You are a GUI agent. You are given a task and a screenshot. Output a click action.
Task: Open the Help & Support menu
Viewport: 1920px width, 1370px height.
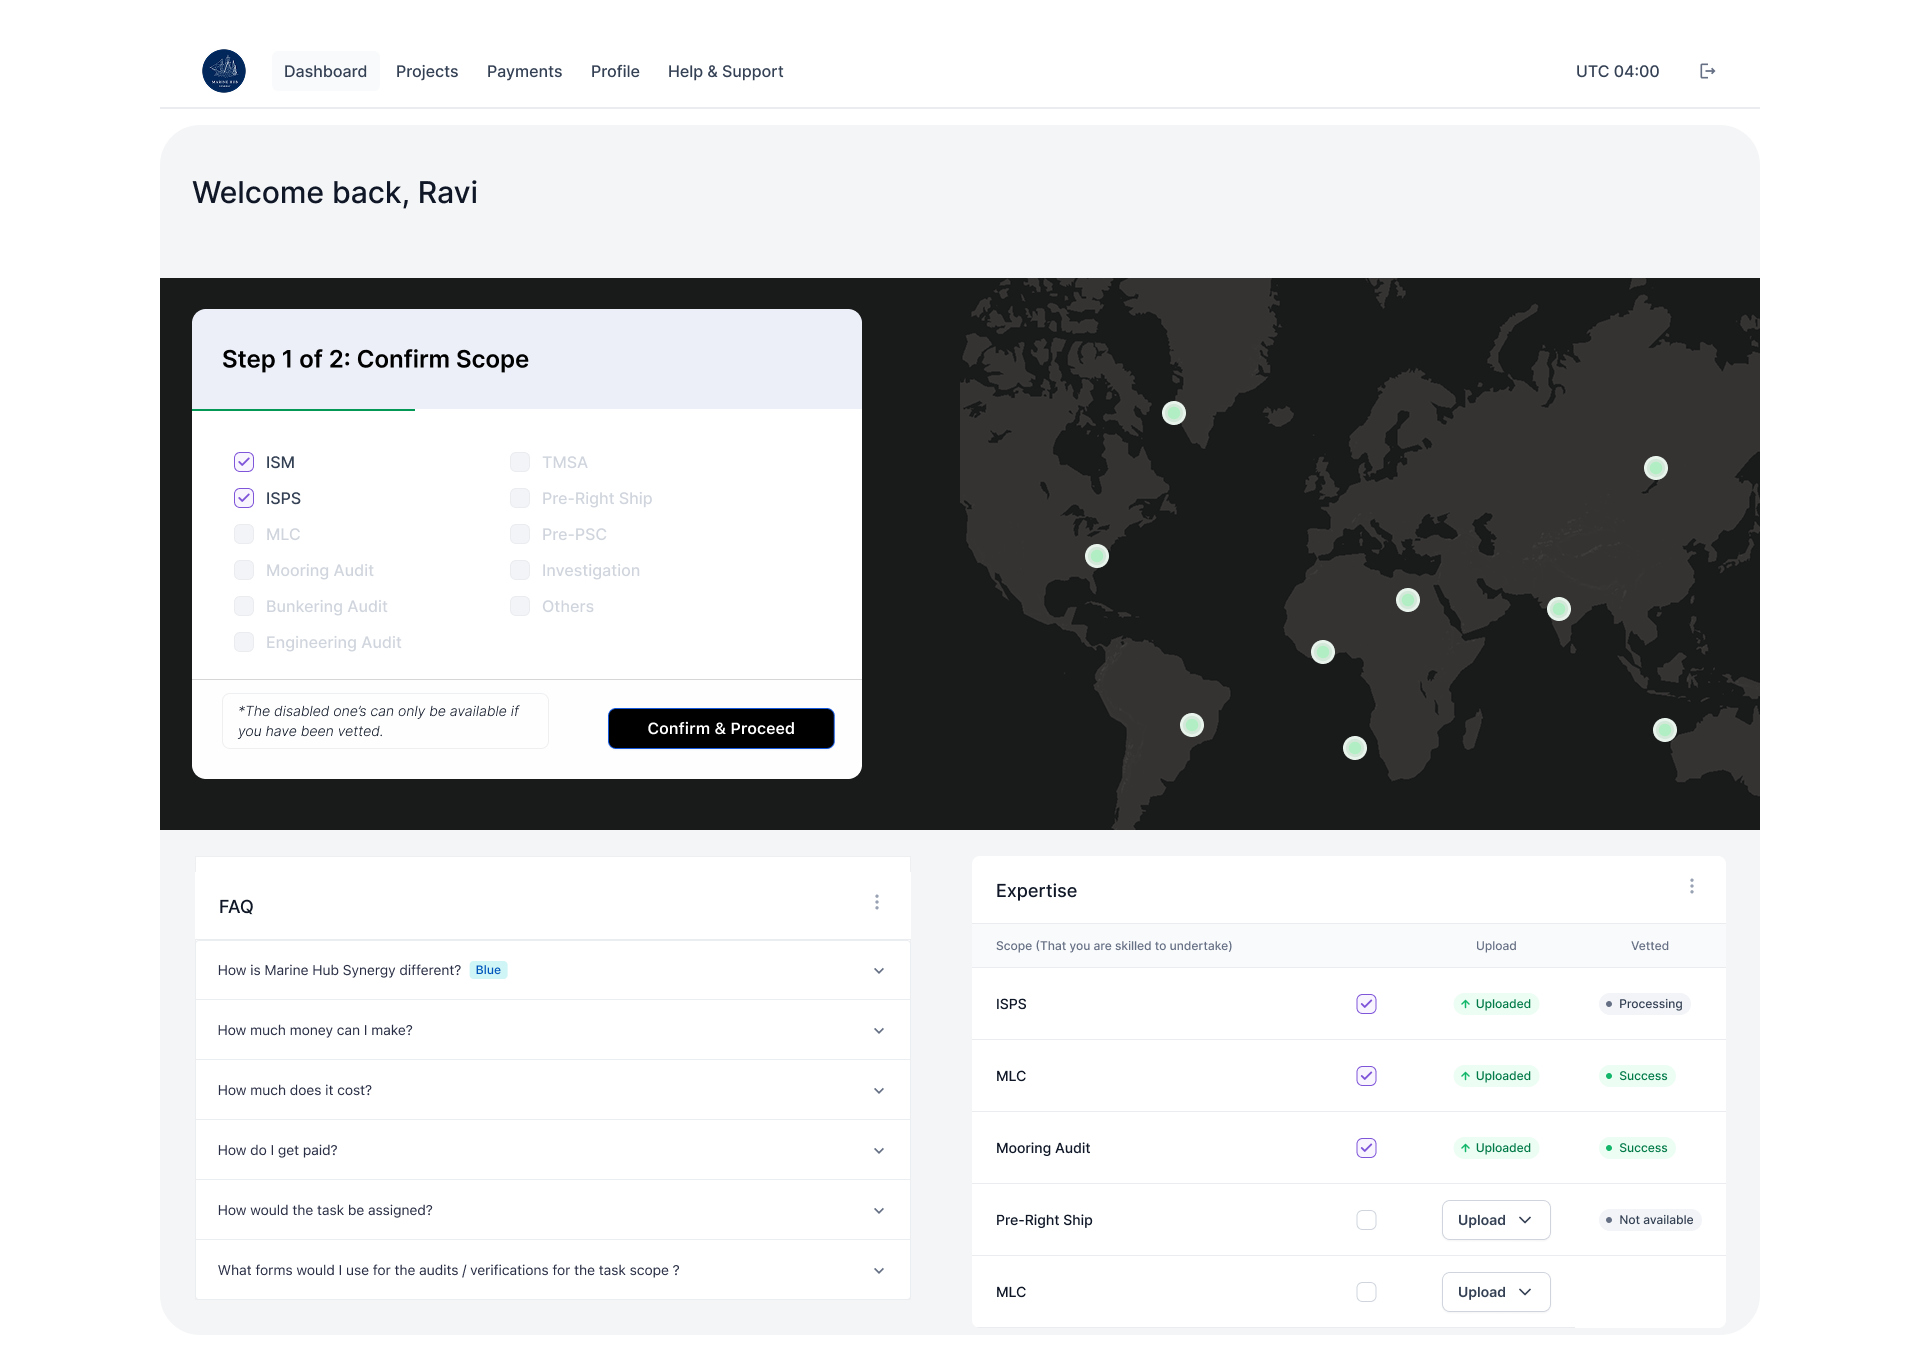tap(725, 71)
